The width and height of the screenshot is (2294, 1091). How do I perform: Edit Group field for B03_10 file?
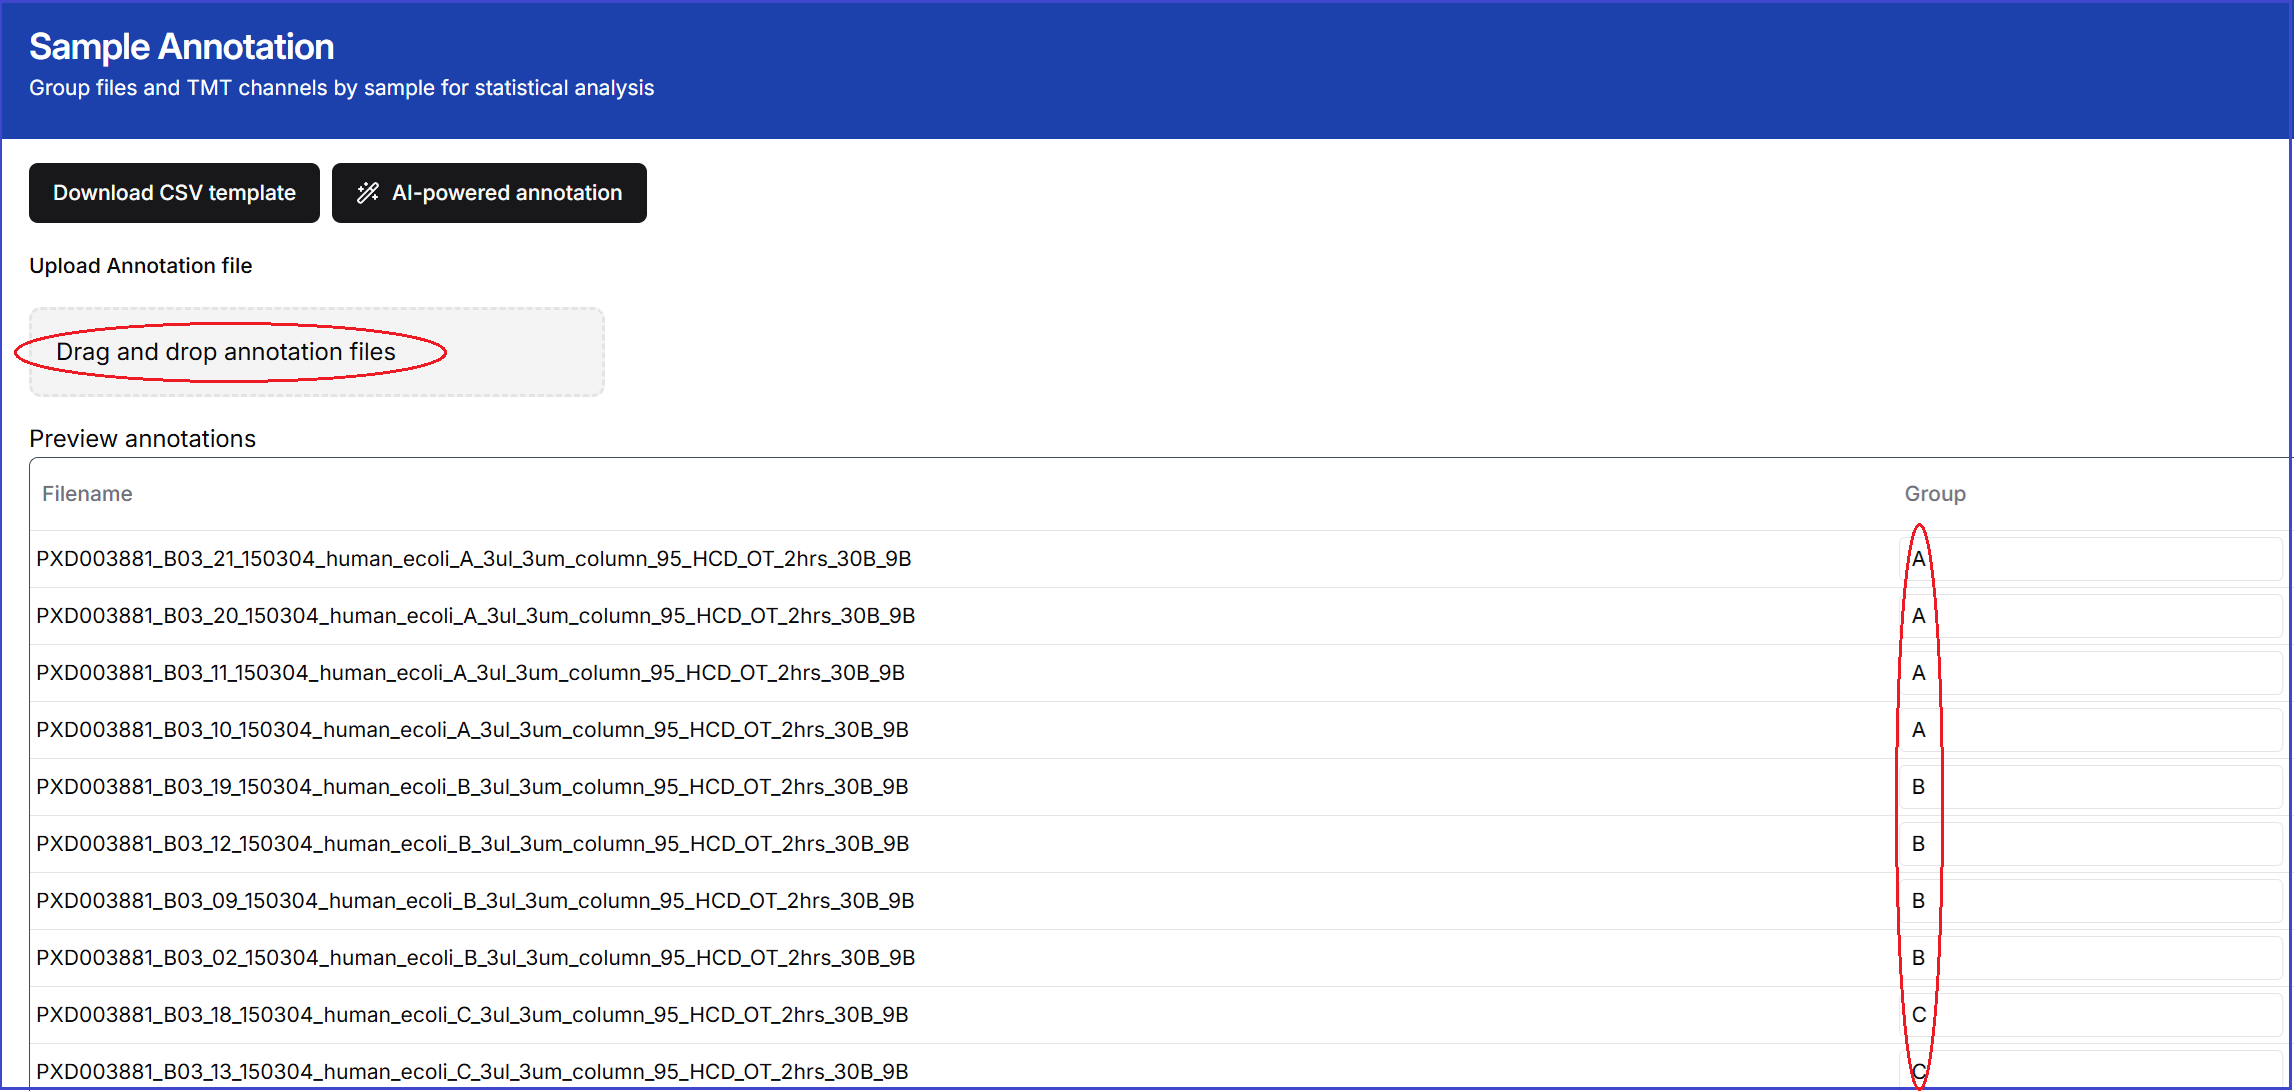click(x=2090, y=730)
